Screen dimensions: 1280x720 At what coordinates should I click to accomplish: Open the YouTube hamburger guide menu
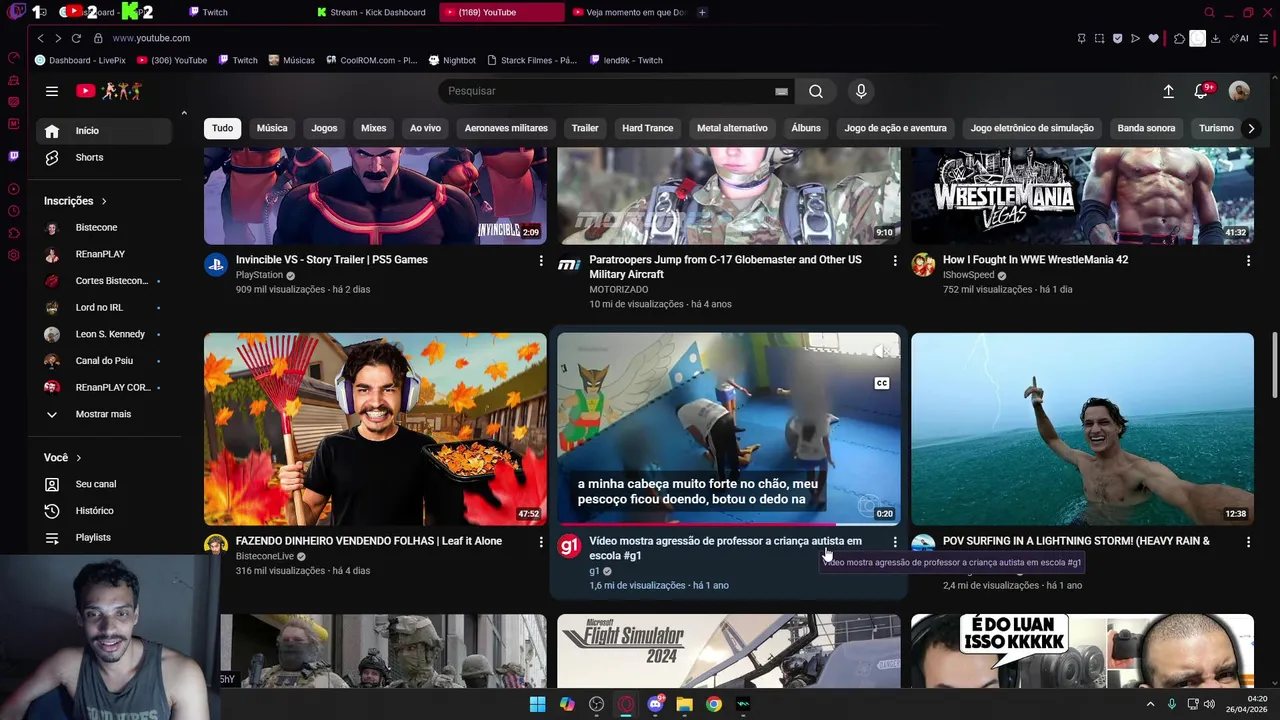point(52,91)
